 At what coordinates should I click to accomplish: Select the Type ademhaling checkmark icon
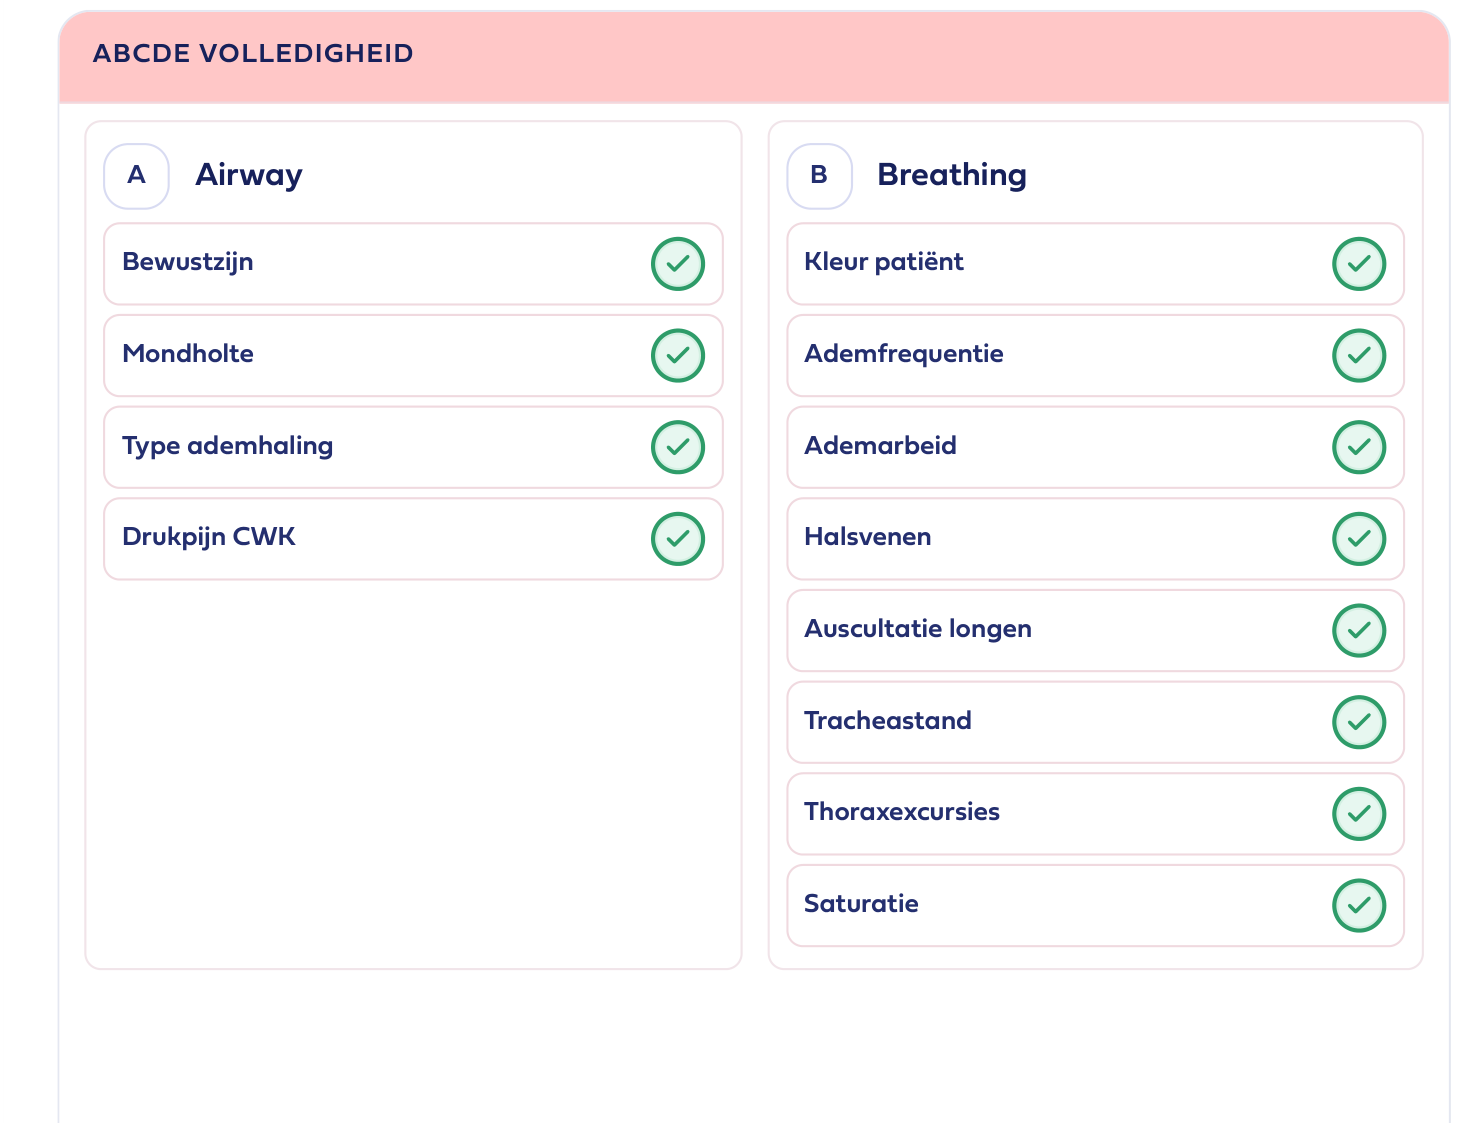tap(678, 447)
